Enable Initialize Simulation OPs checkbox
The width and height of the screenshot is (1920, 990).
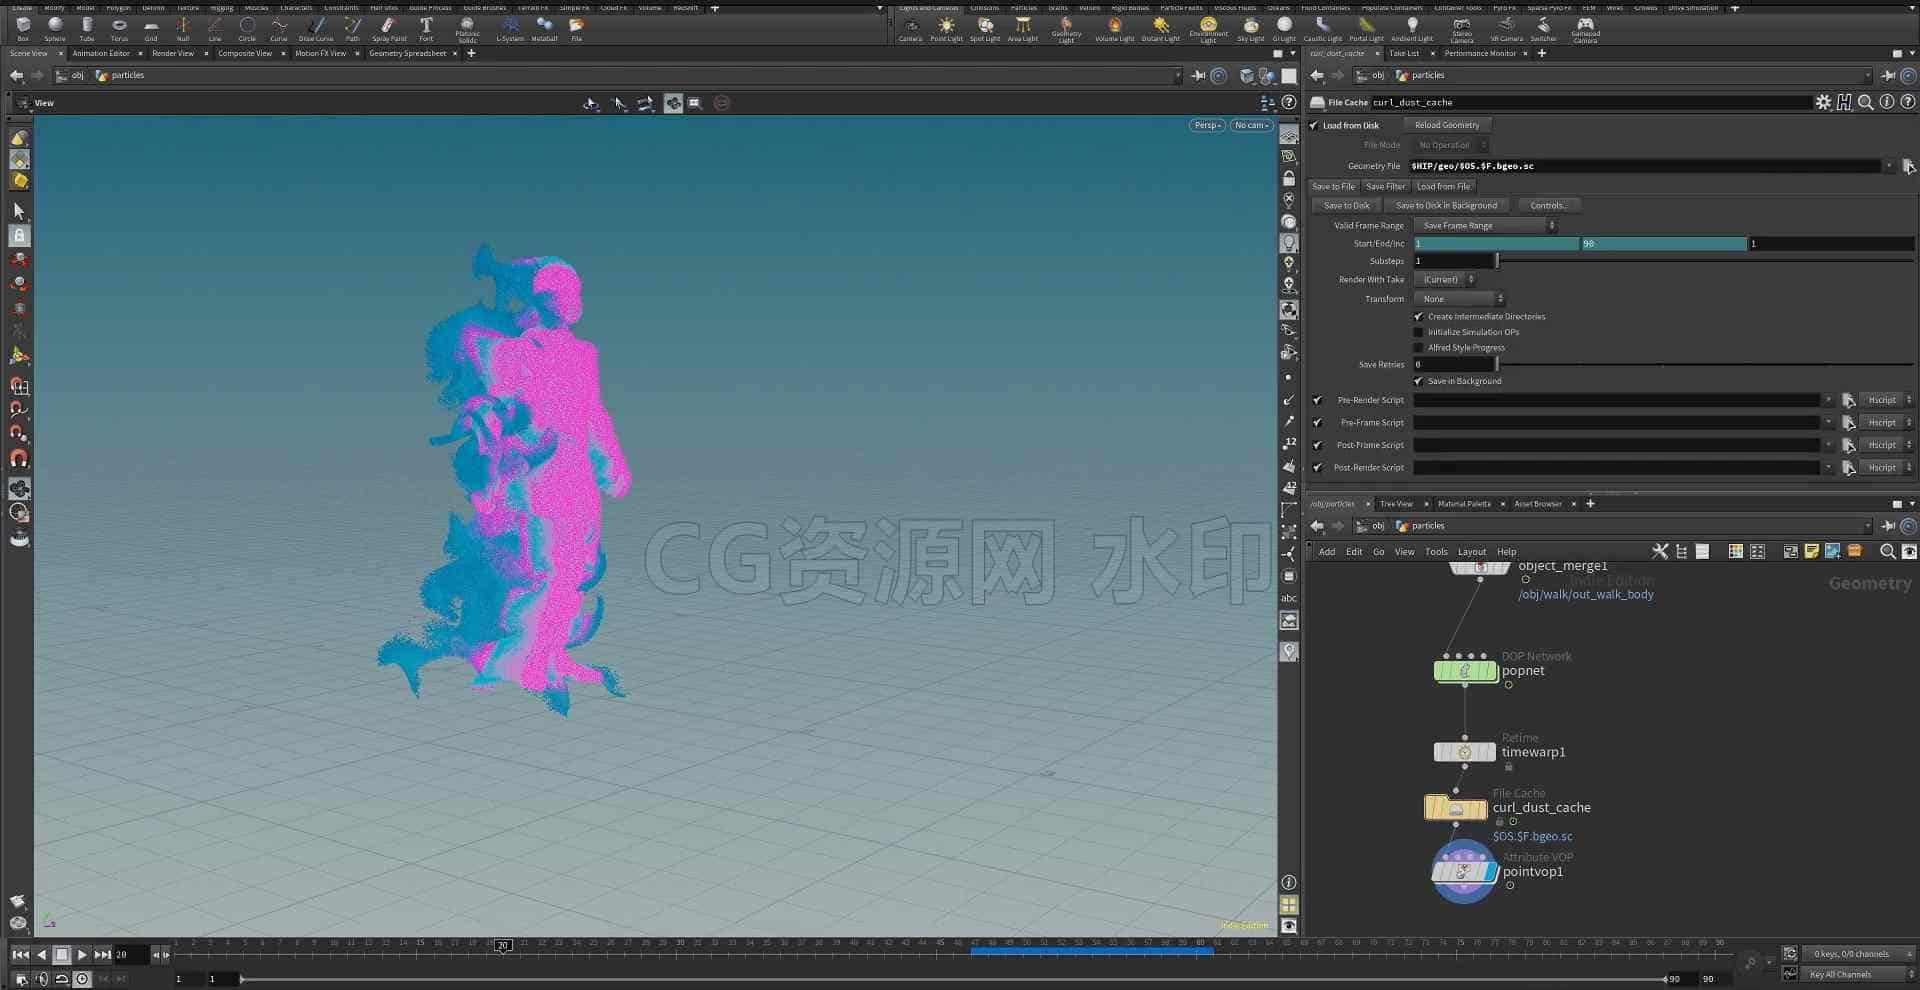[1418, 332]
